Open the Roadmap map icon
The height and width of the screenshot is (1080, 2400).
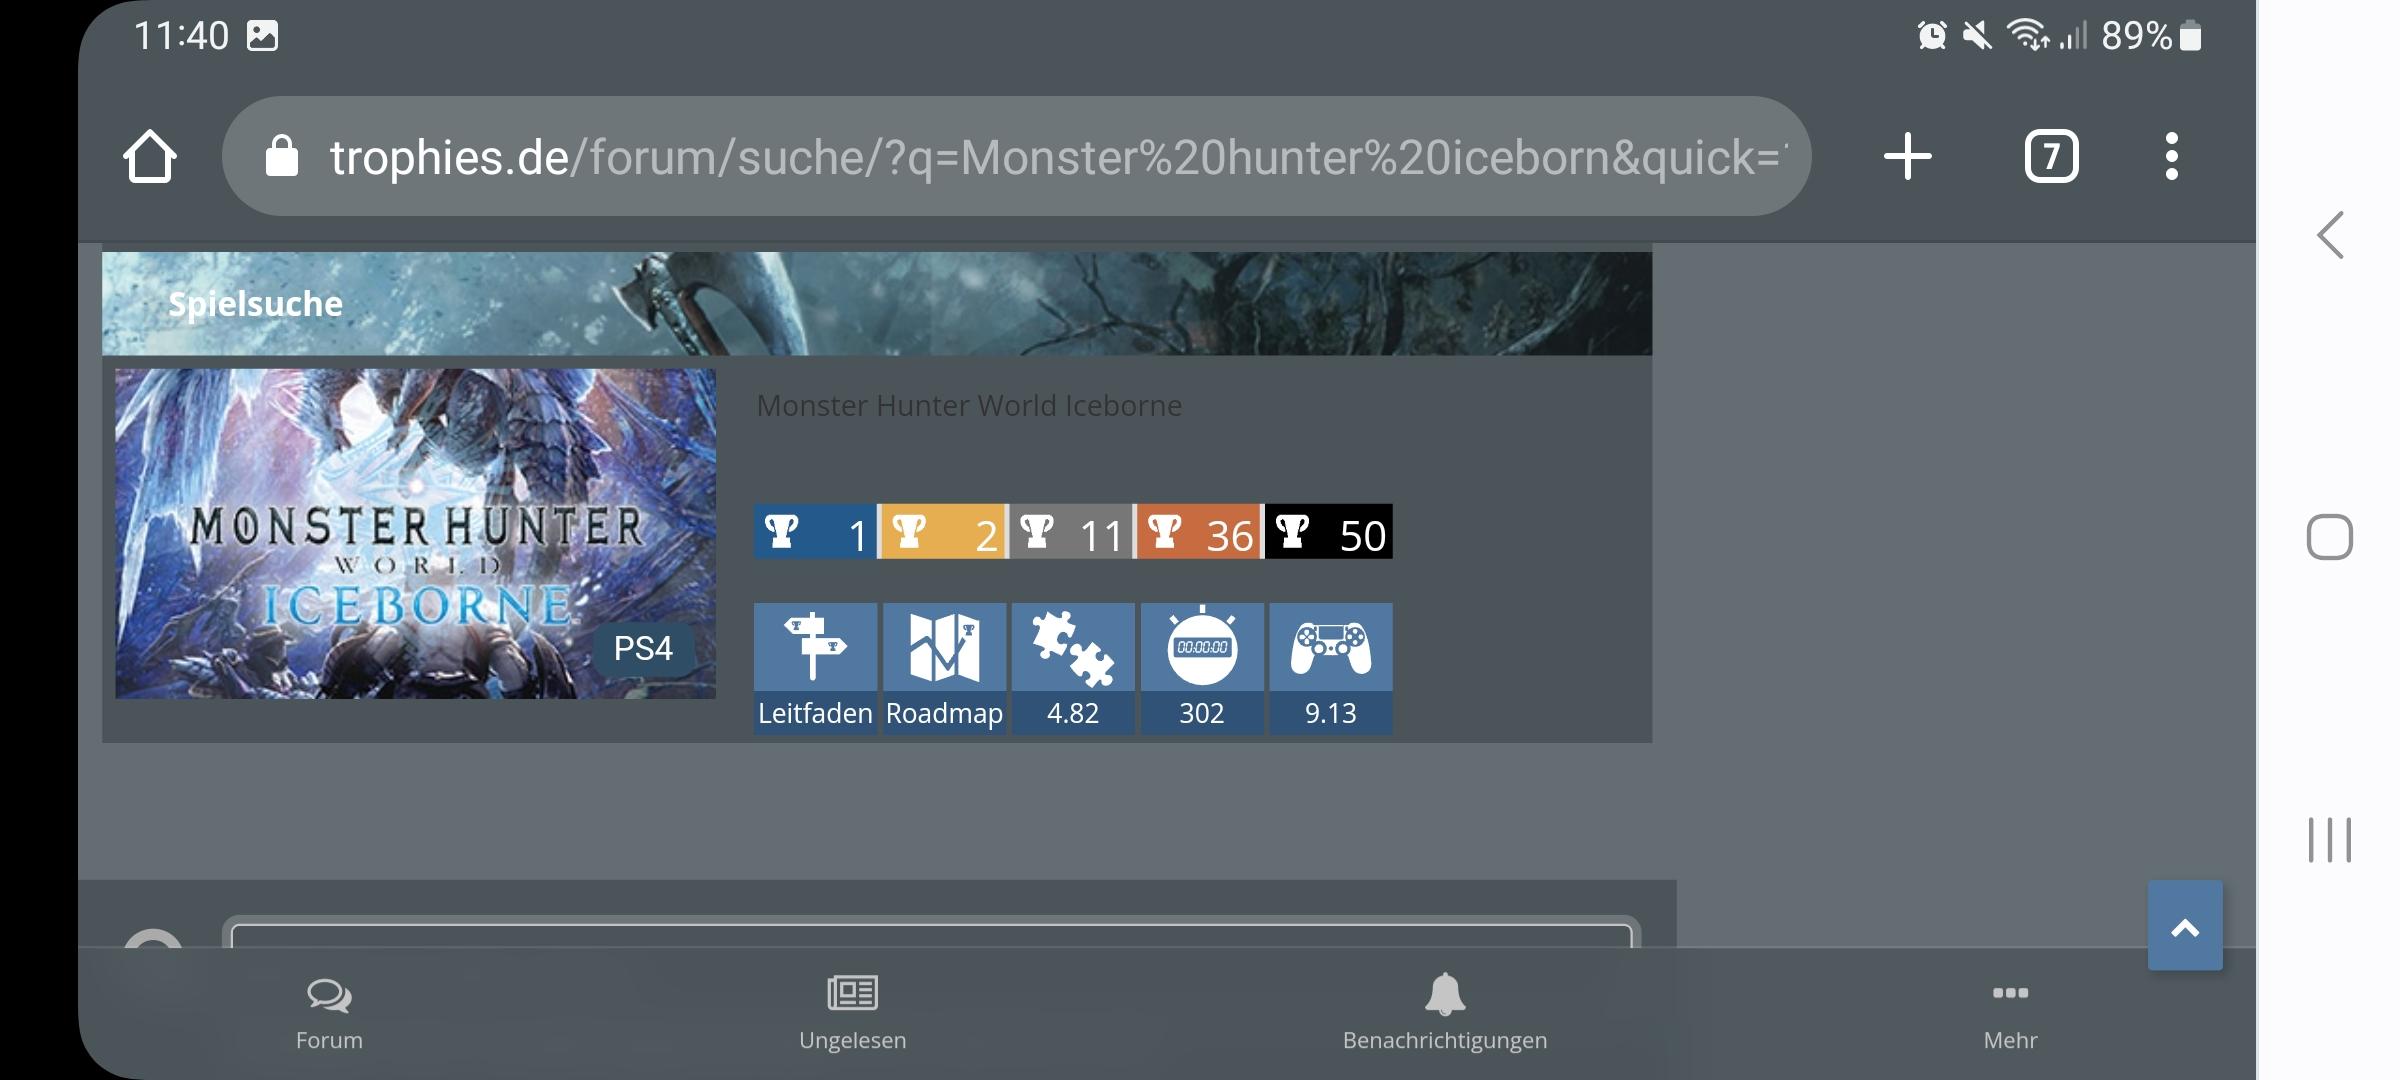pos(944,667)
